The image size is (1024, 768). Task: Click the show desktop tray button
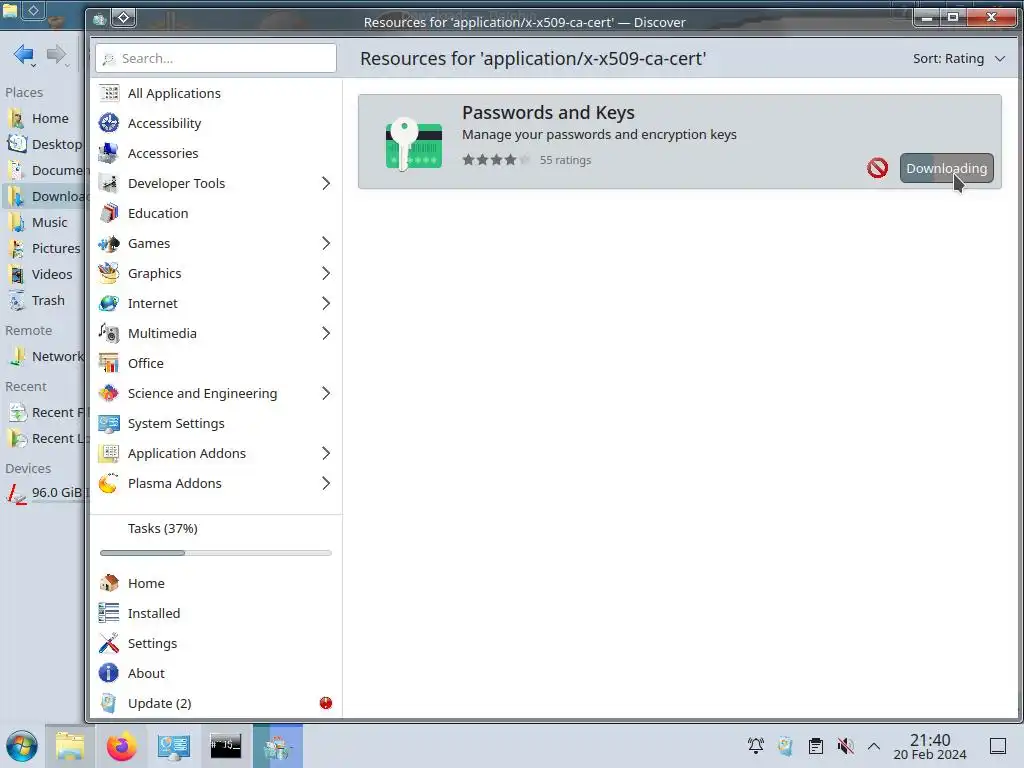[998, 746]
